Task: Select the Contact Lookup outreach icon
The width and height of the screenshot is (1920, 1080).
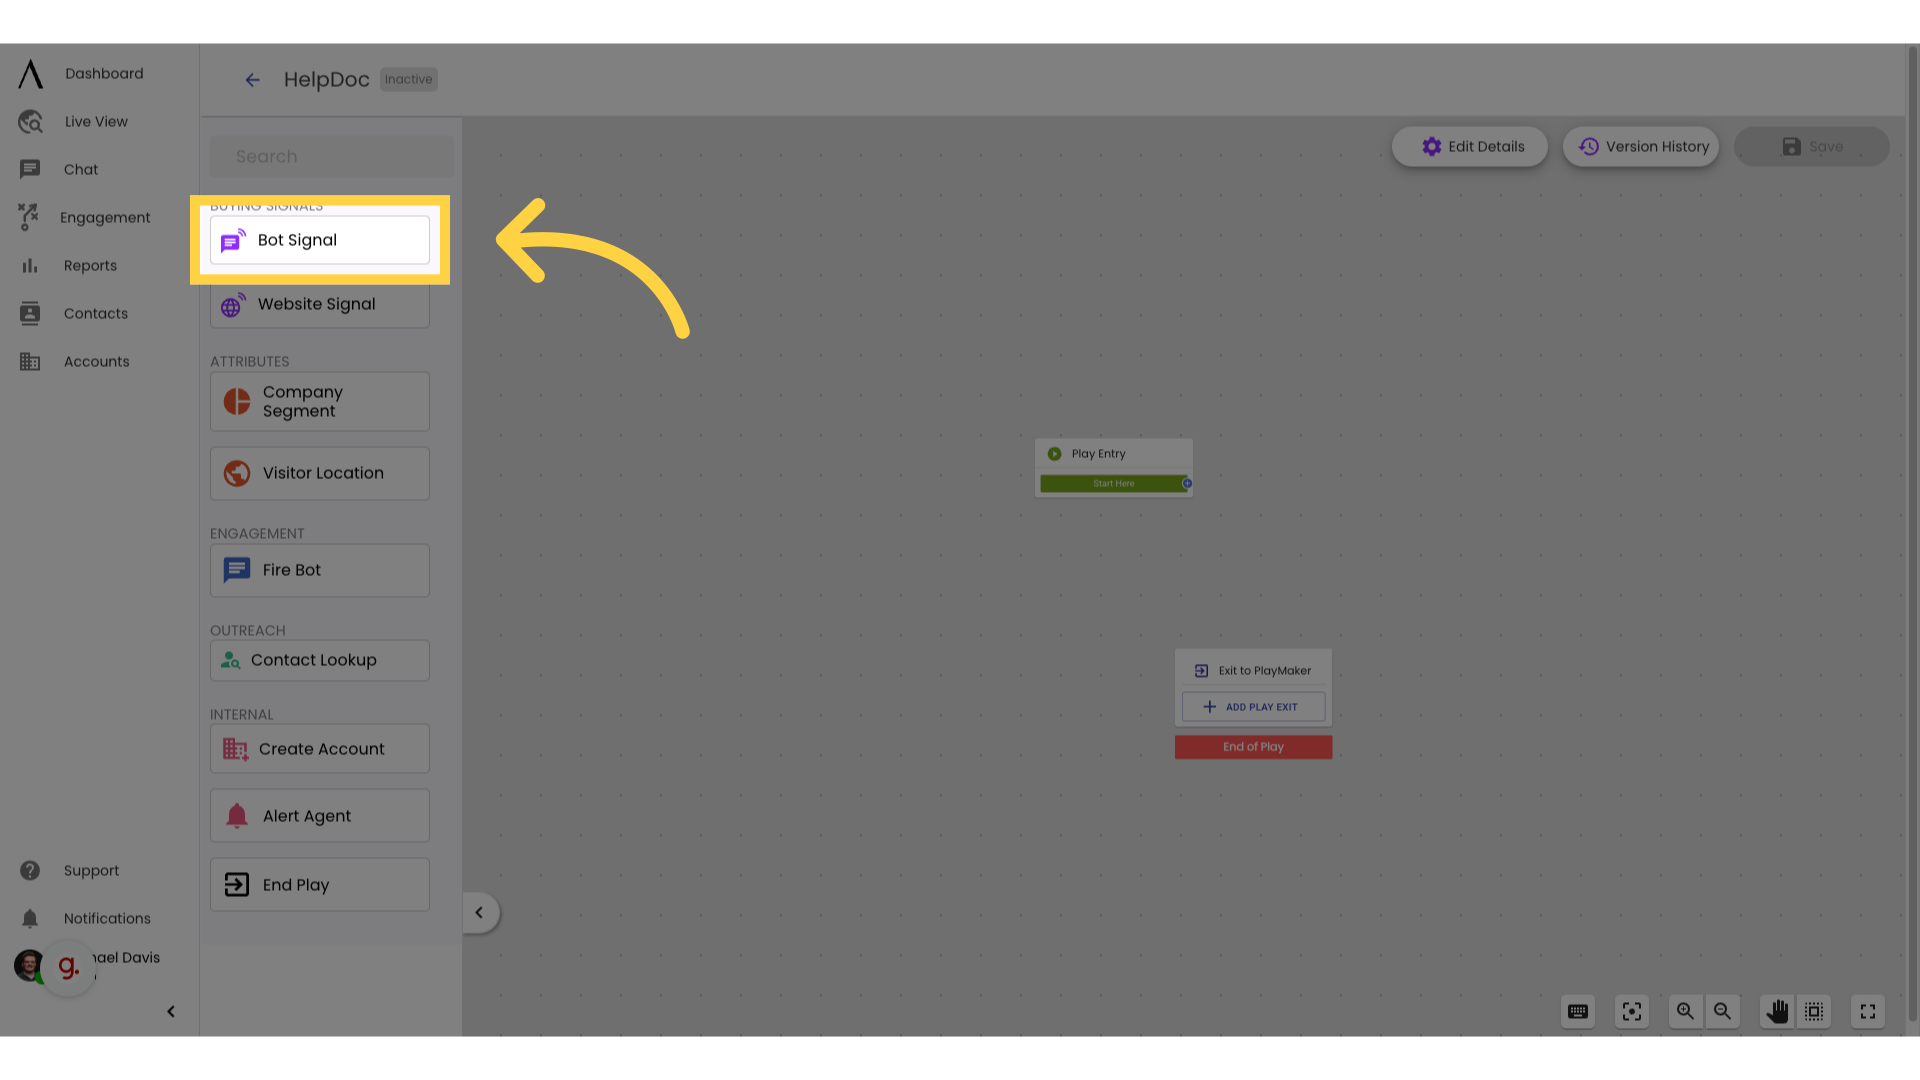Action: tap(231, 659)
